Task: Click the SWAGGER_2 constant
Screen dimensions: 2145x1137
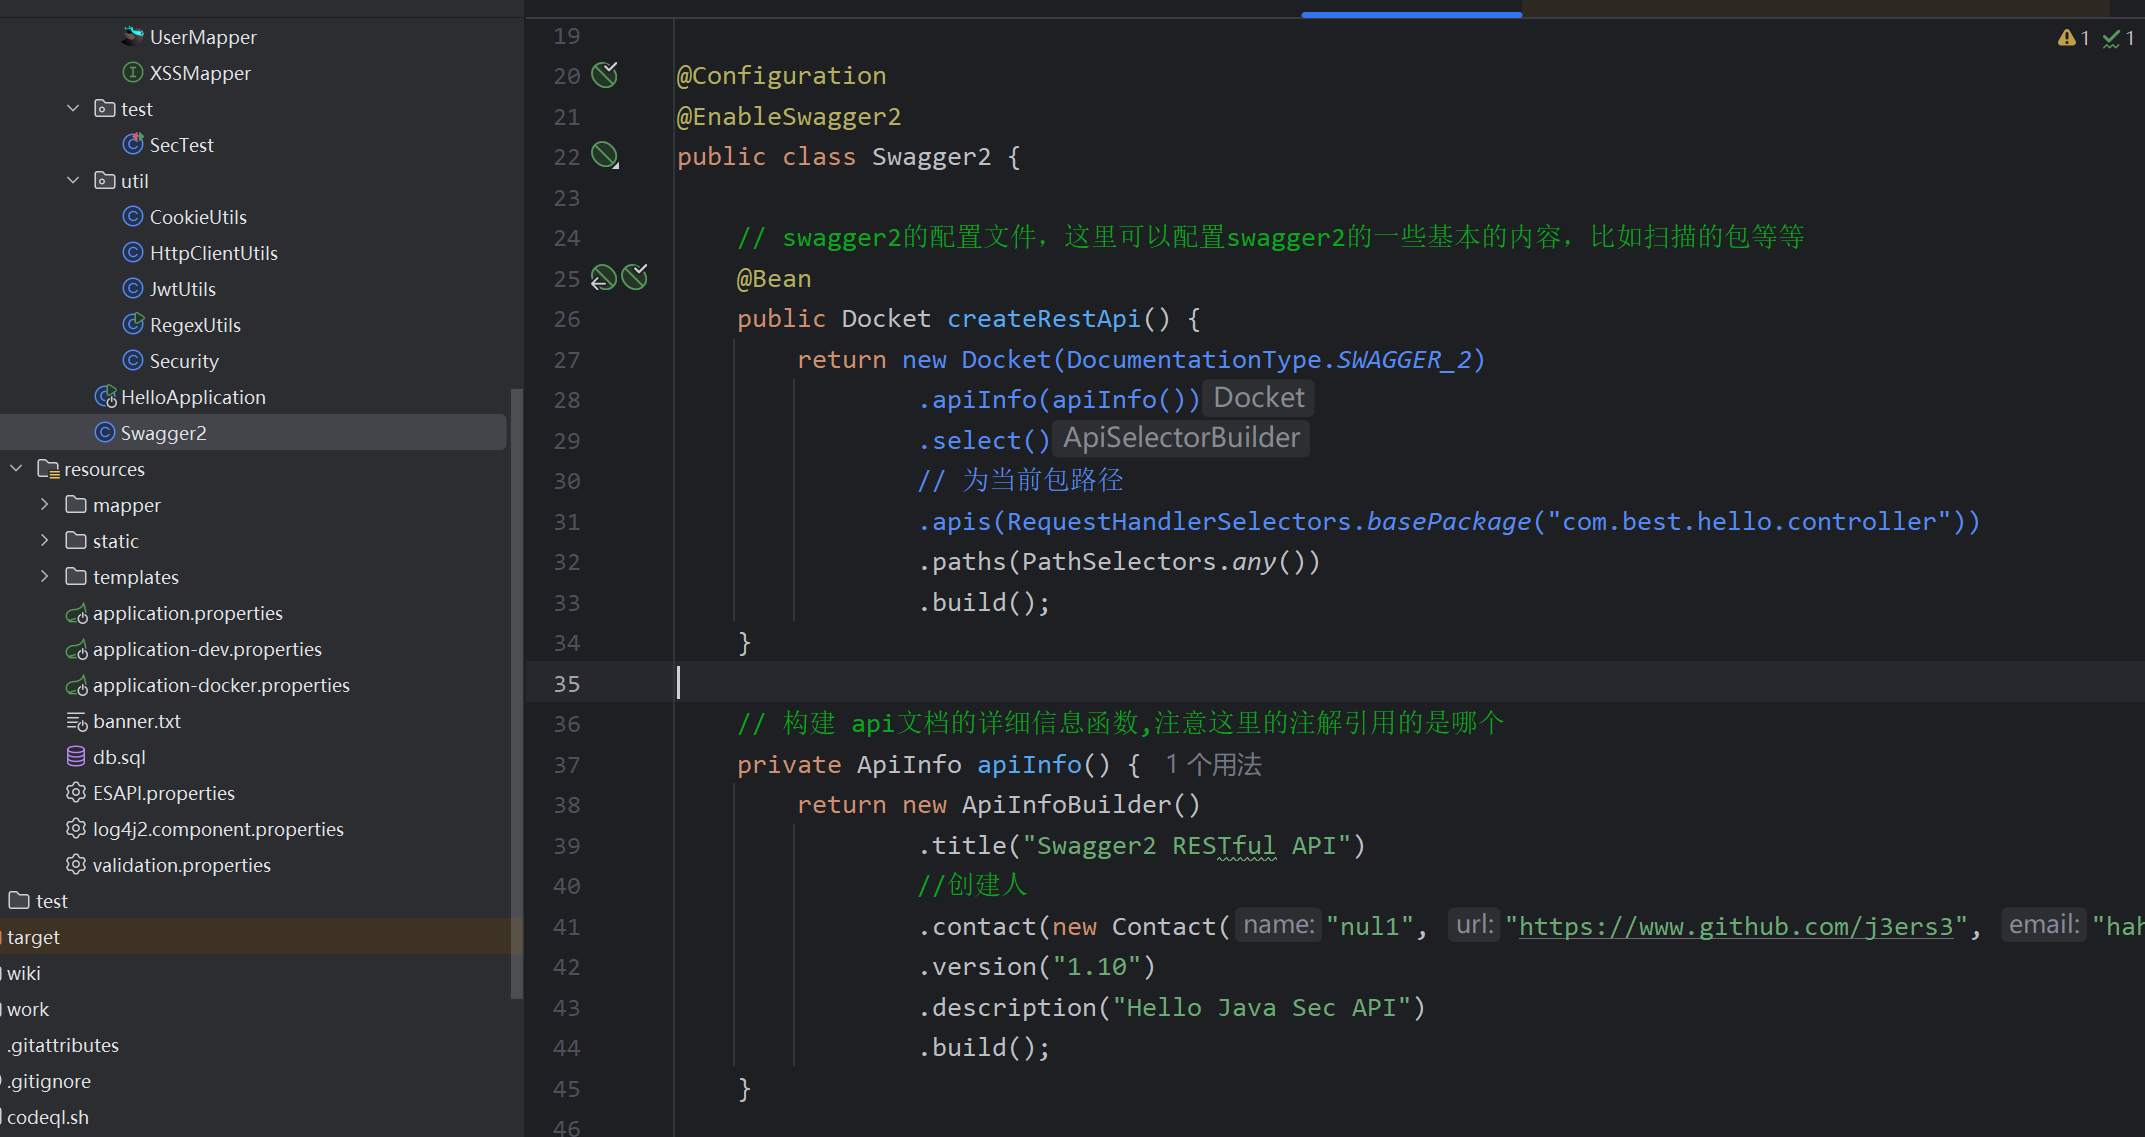Action: [1404, 360]
